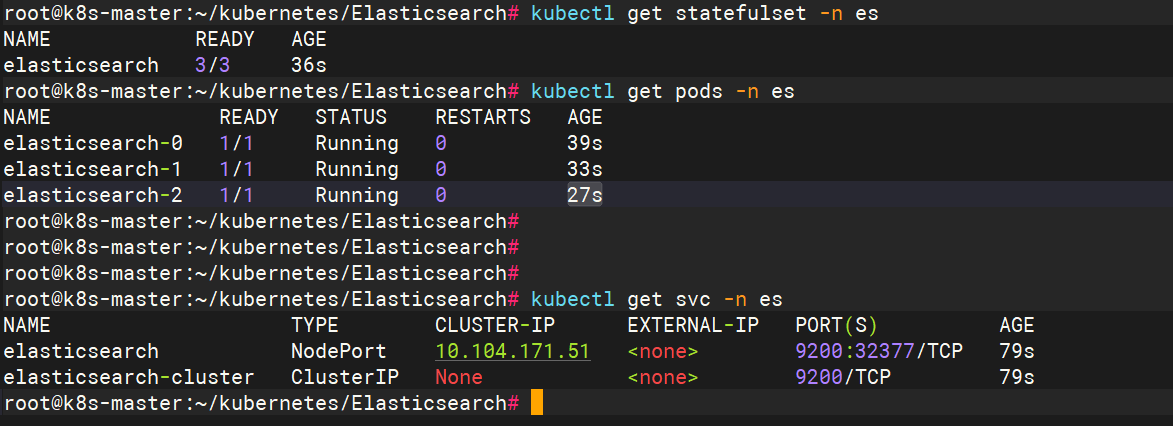Click the orange terminal cursor block
The width and height of the screenshot is (1173, 426).
[x=536, y=403]
